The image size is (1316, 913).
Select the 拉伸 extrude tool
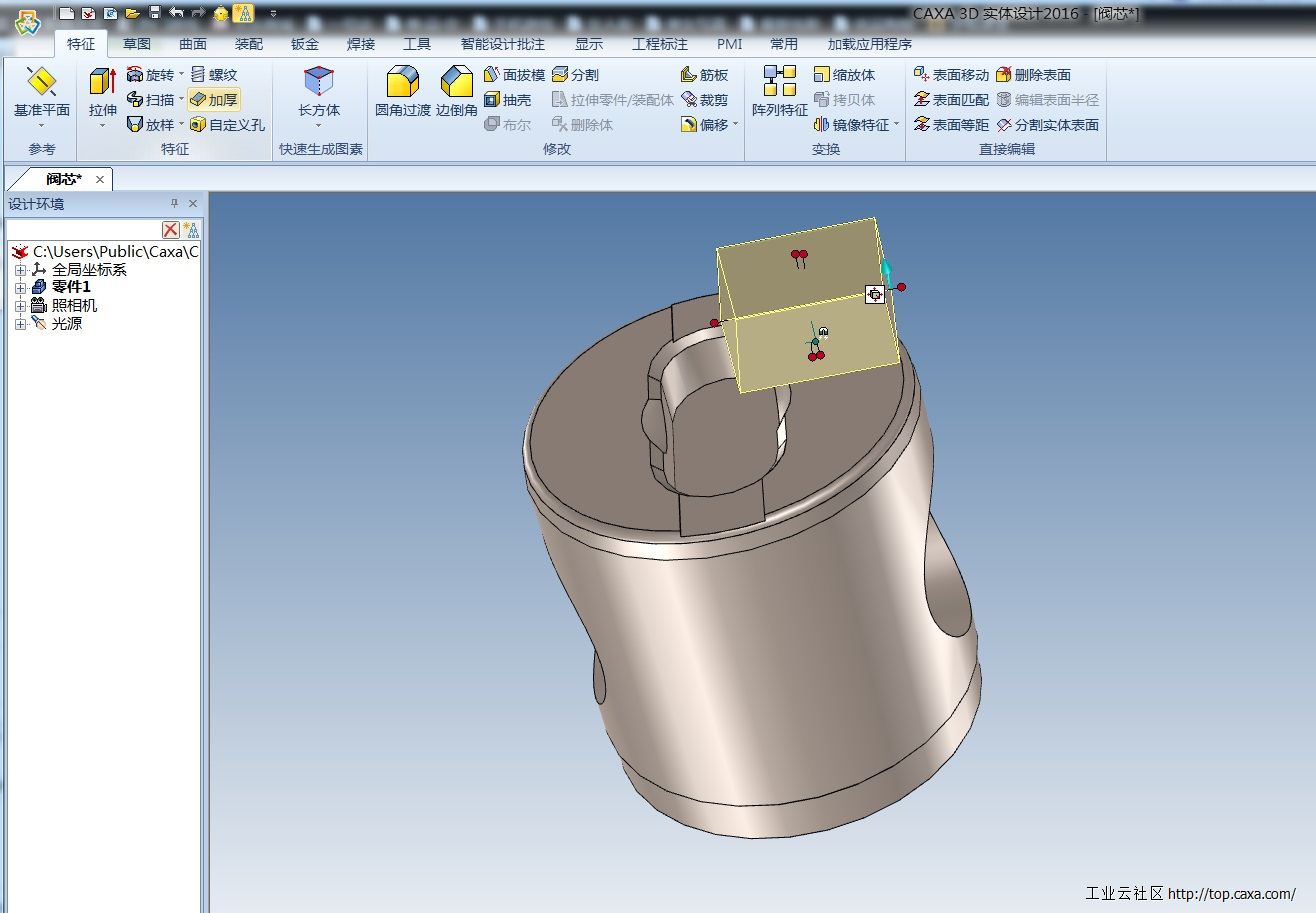pyautogui.click(x=103, y=91)
